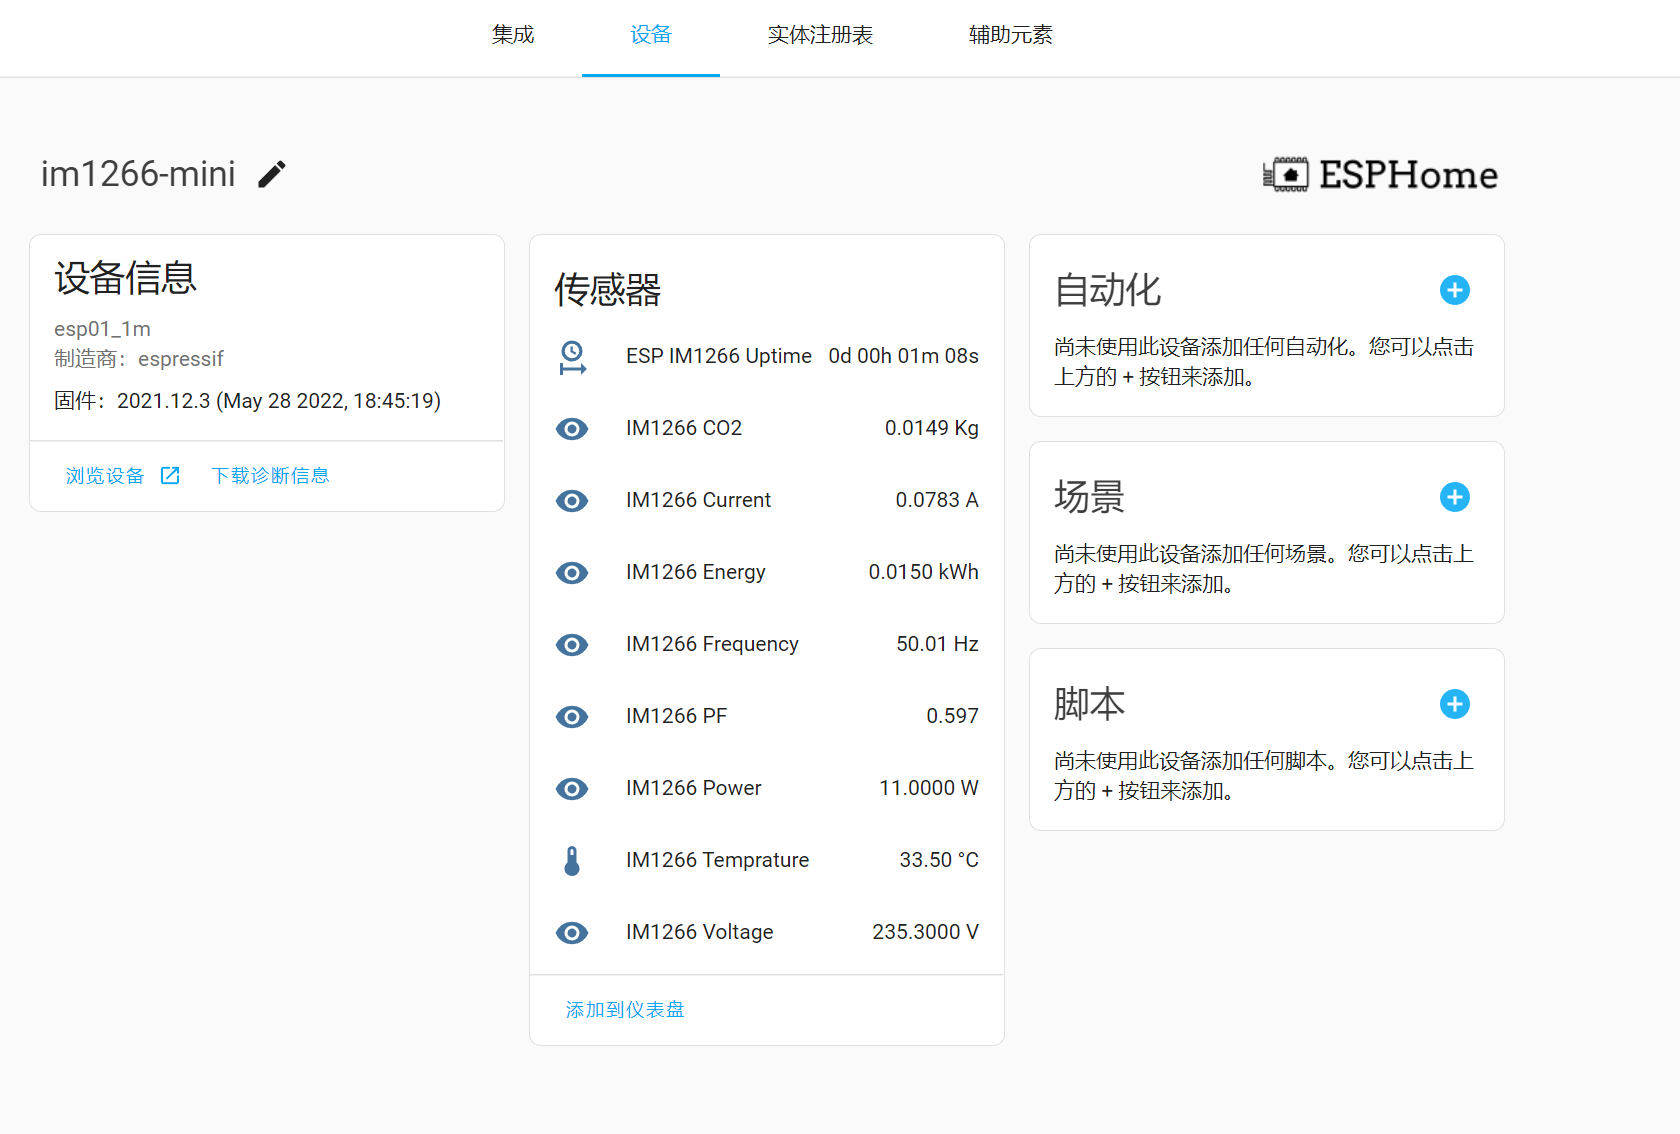
Task: Click the eye icon beside IM1266 Power
Action: [x=572, y=789]
